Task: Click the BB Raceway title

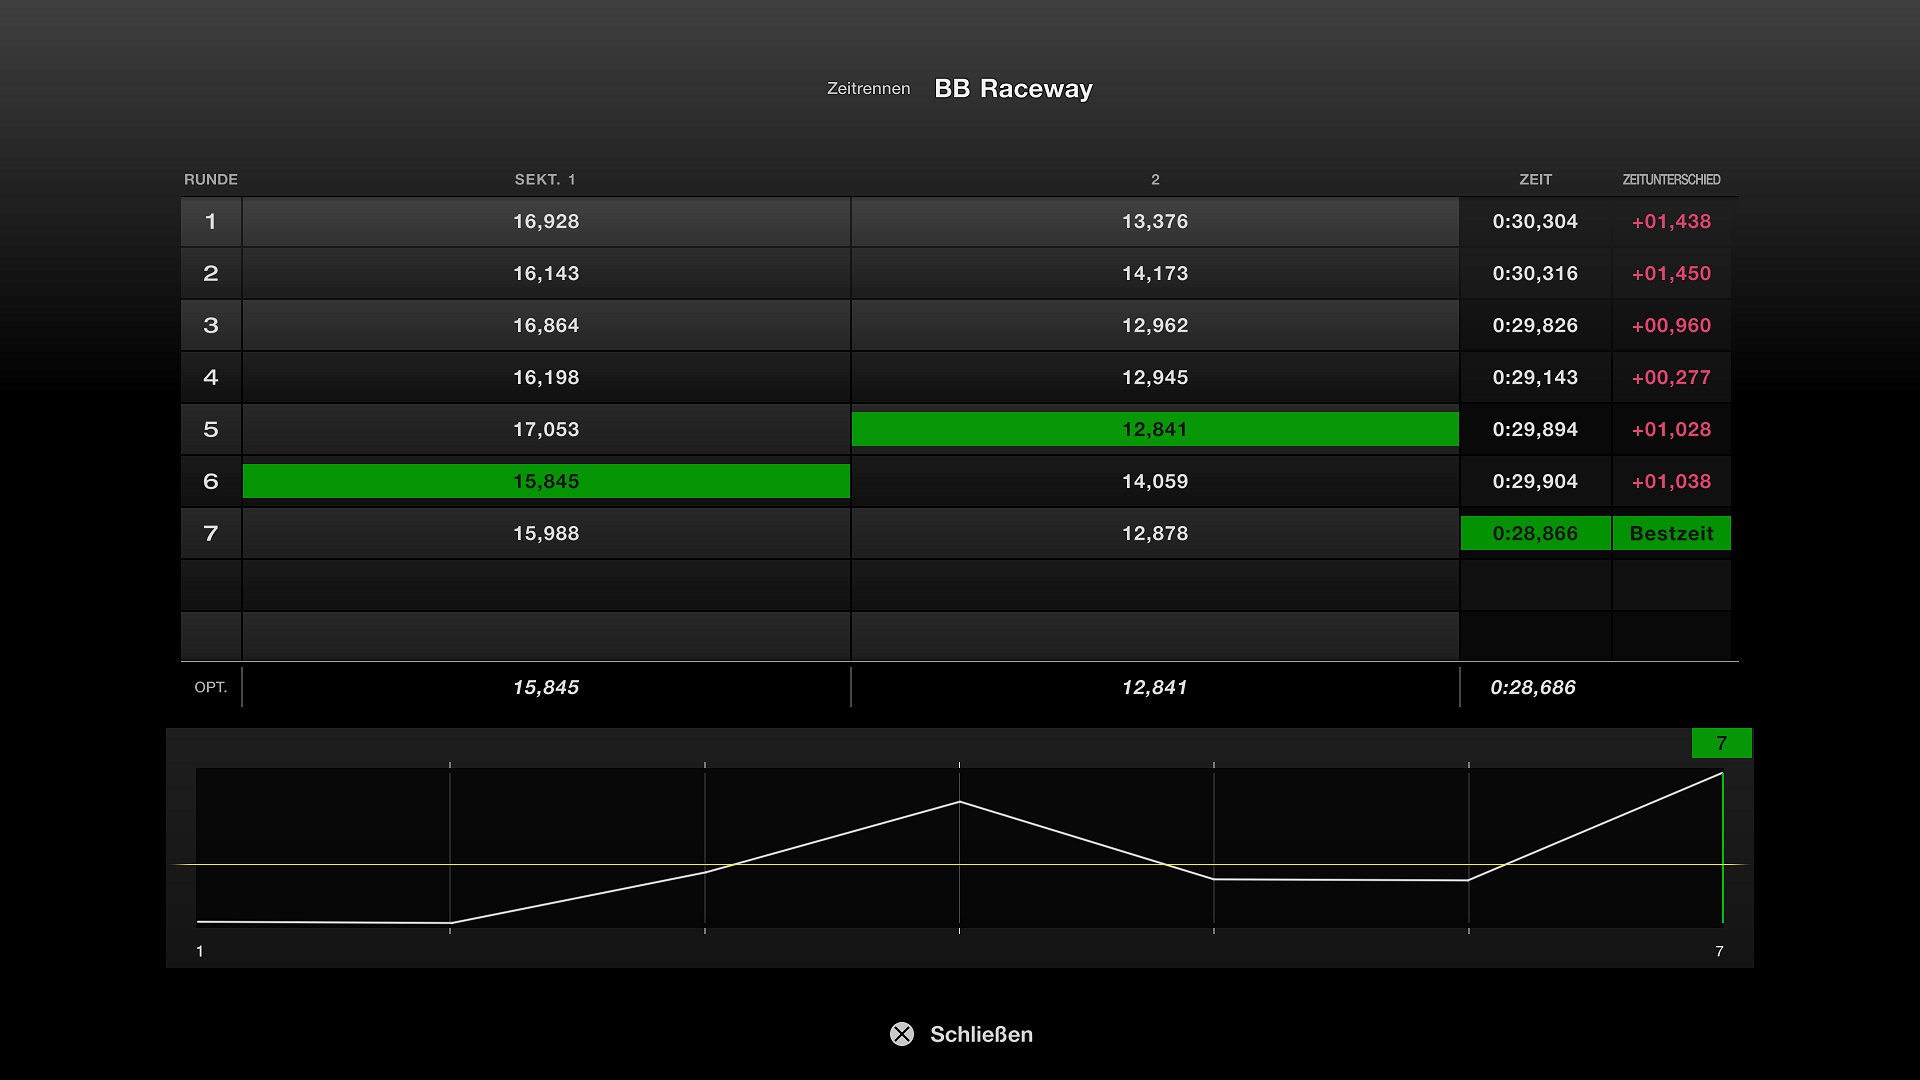Action: click(x=1013, y=89)
